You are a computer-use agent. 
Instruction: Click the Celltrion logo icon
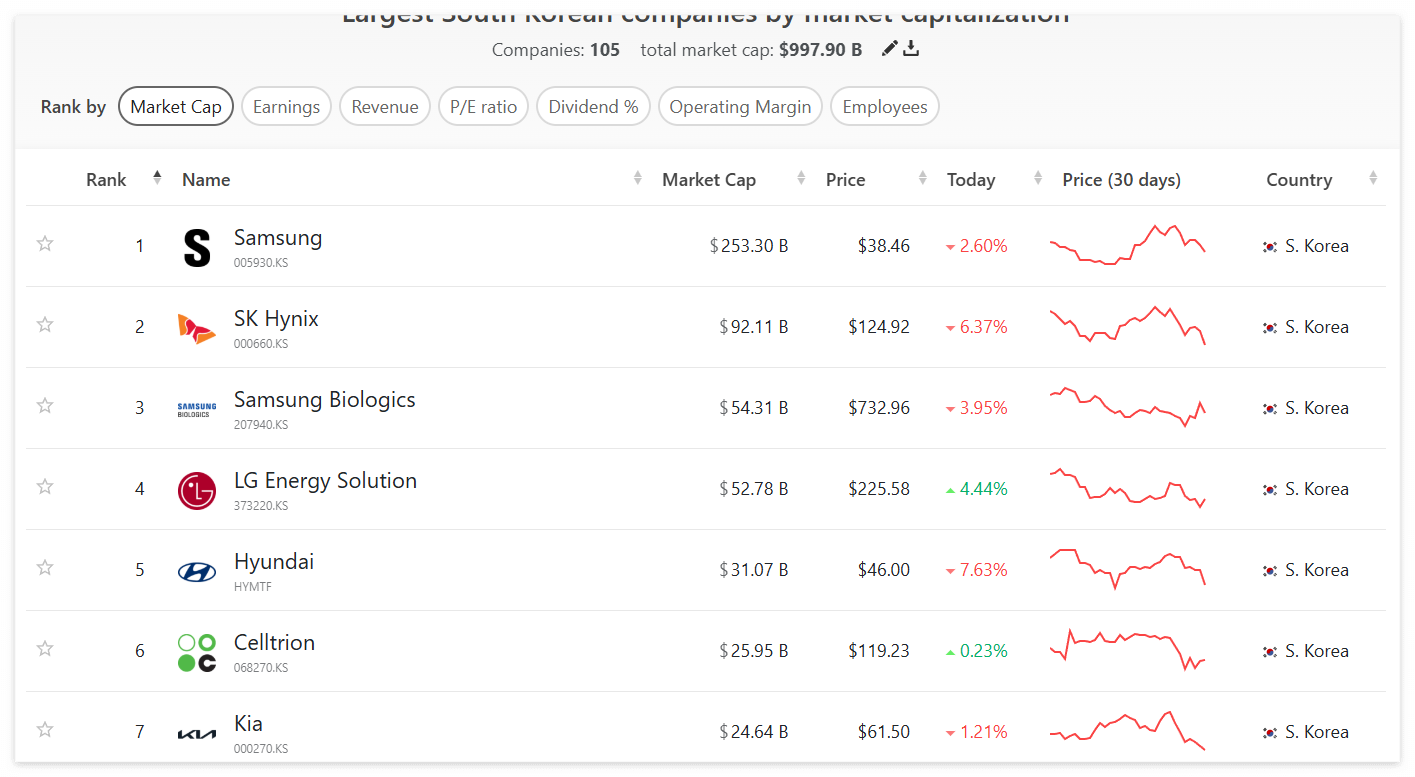197,653
